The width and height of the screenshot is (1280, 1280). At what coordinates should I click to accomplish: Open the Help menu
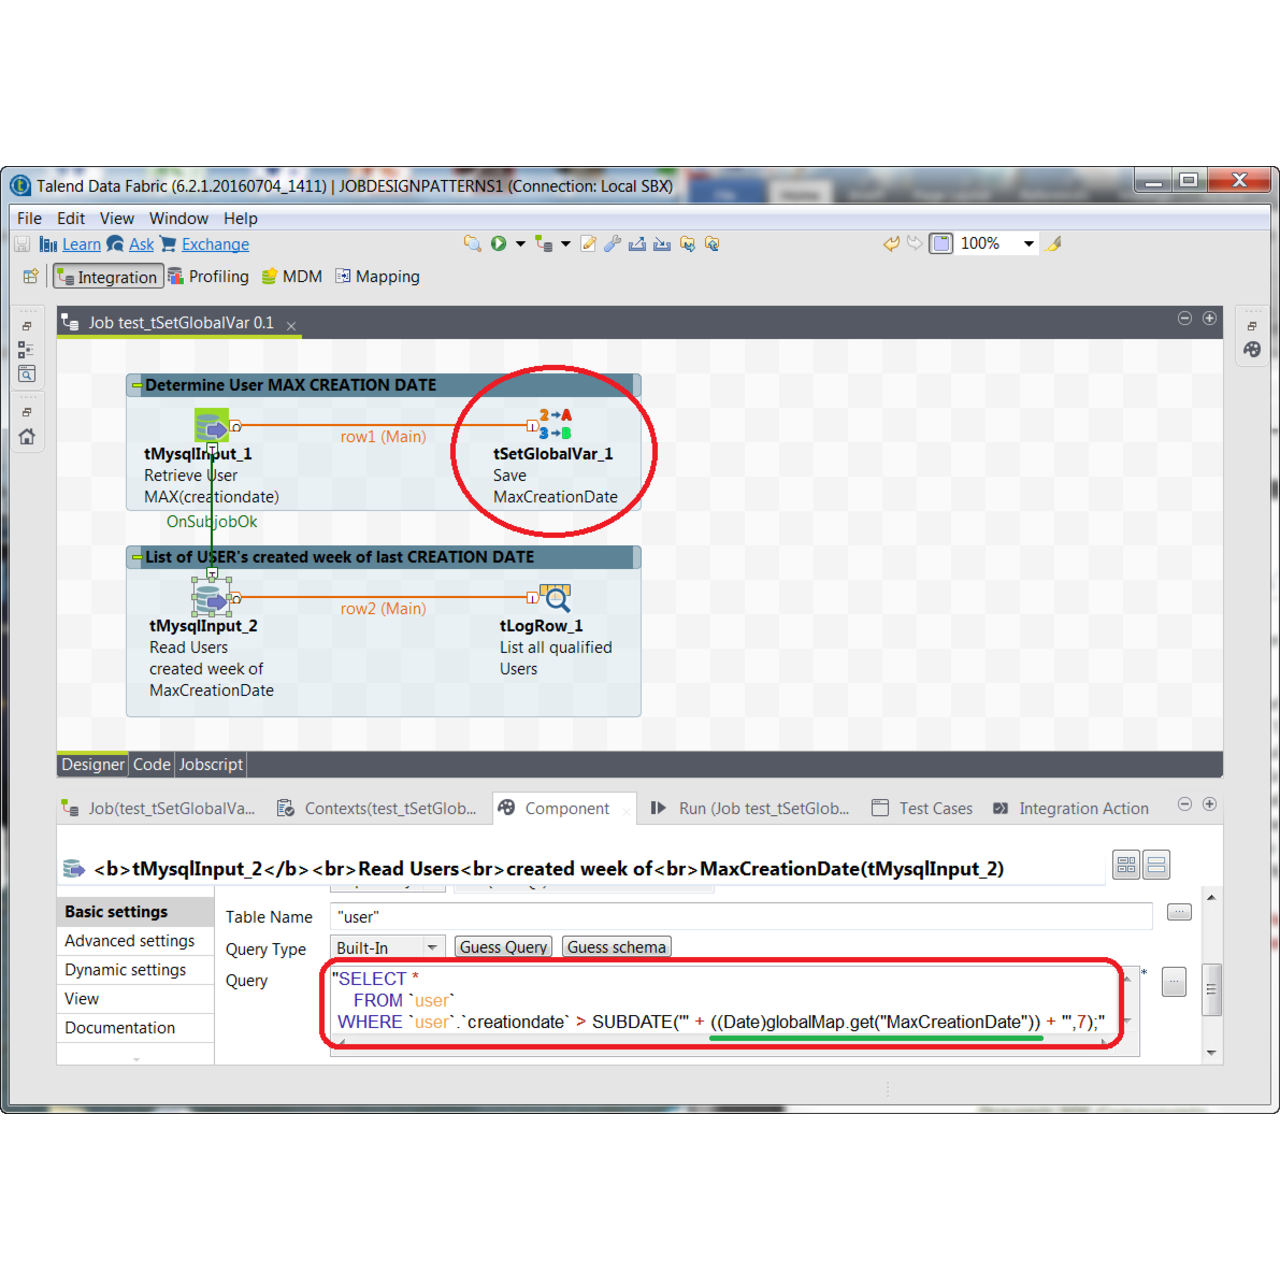tap(240, 218)
